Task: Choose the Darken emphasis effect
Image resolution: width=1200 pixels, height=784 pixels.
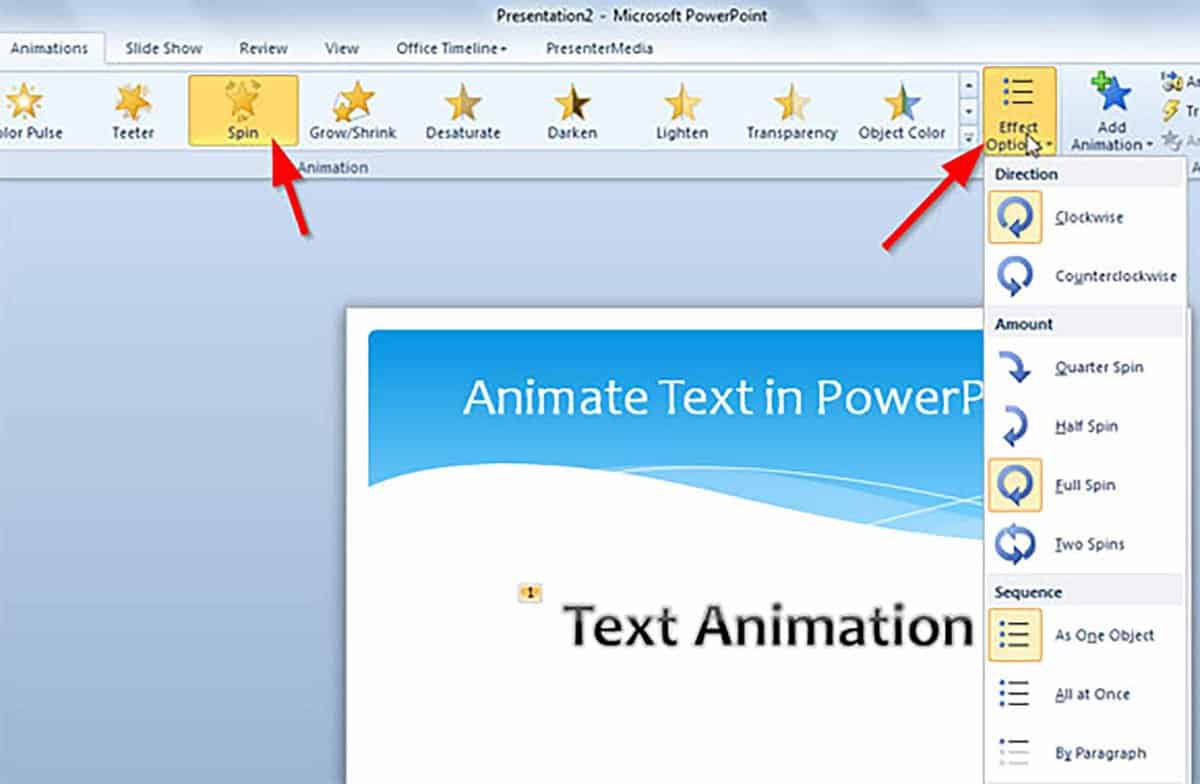Action: tap(573, 110)
